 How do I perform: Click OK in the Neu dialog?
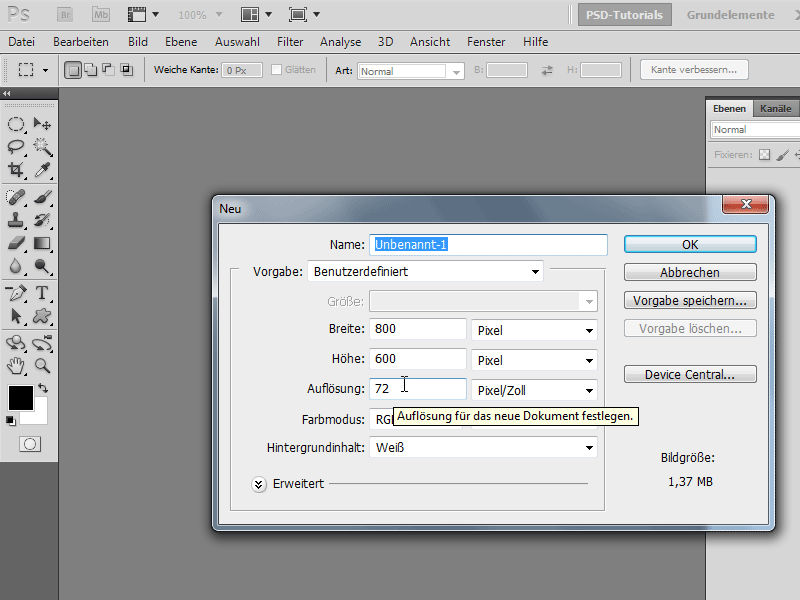click(690, 244)
